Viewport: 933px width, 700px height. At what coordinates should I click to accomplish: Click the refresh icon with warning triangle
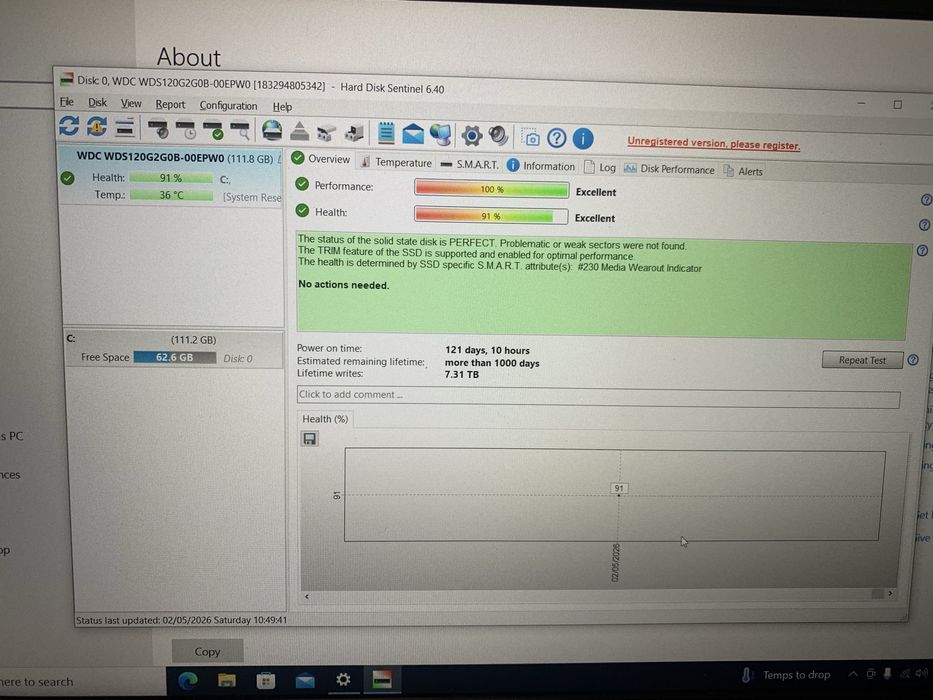coord(97,127)
